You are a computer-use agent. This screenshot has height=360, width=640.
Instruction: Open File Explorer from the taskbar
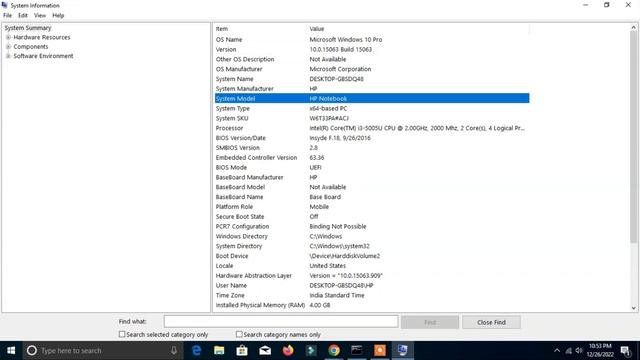tap(219, 351)
